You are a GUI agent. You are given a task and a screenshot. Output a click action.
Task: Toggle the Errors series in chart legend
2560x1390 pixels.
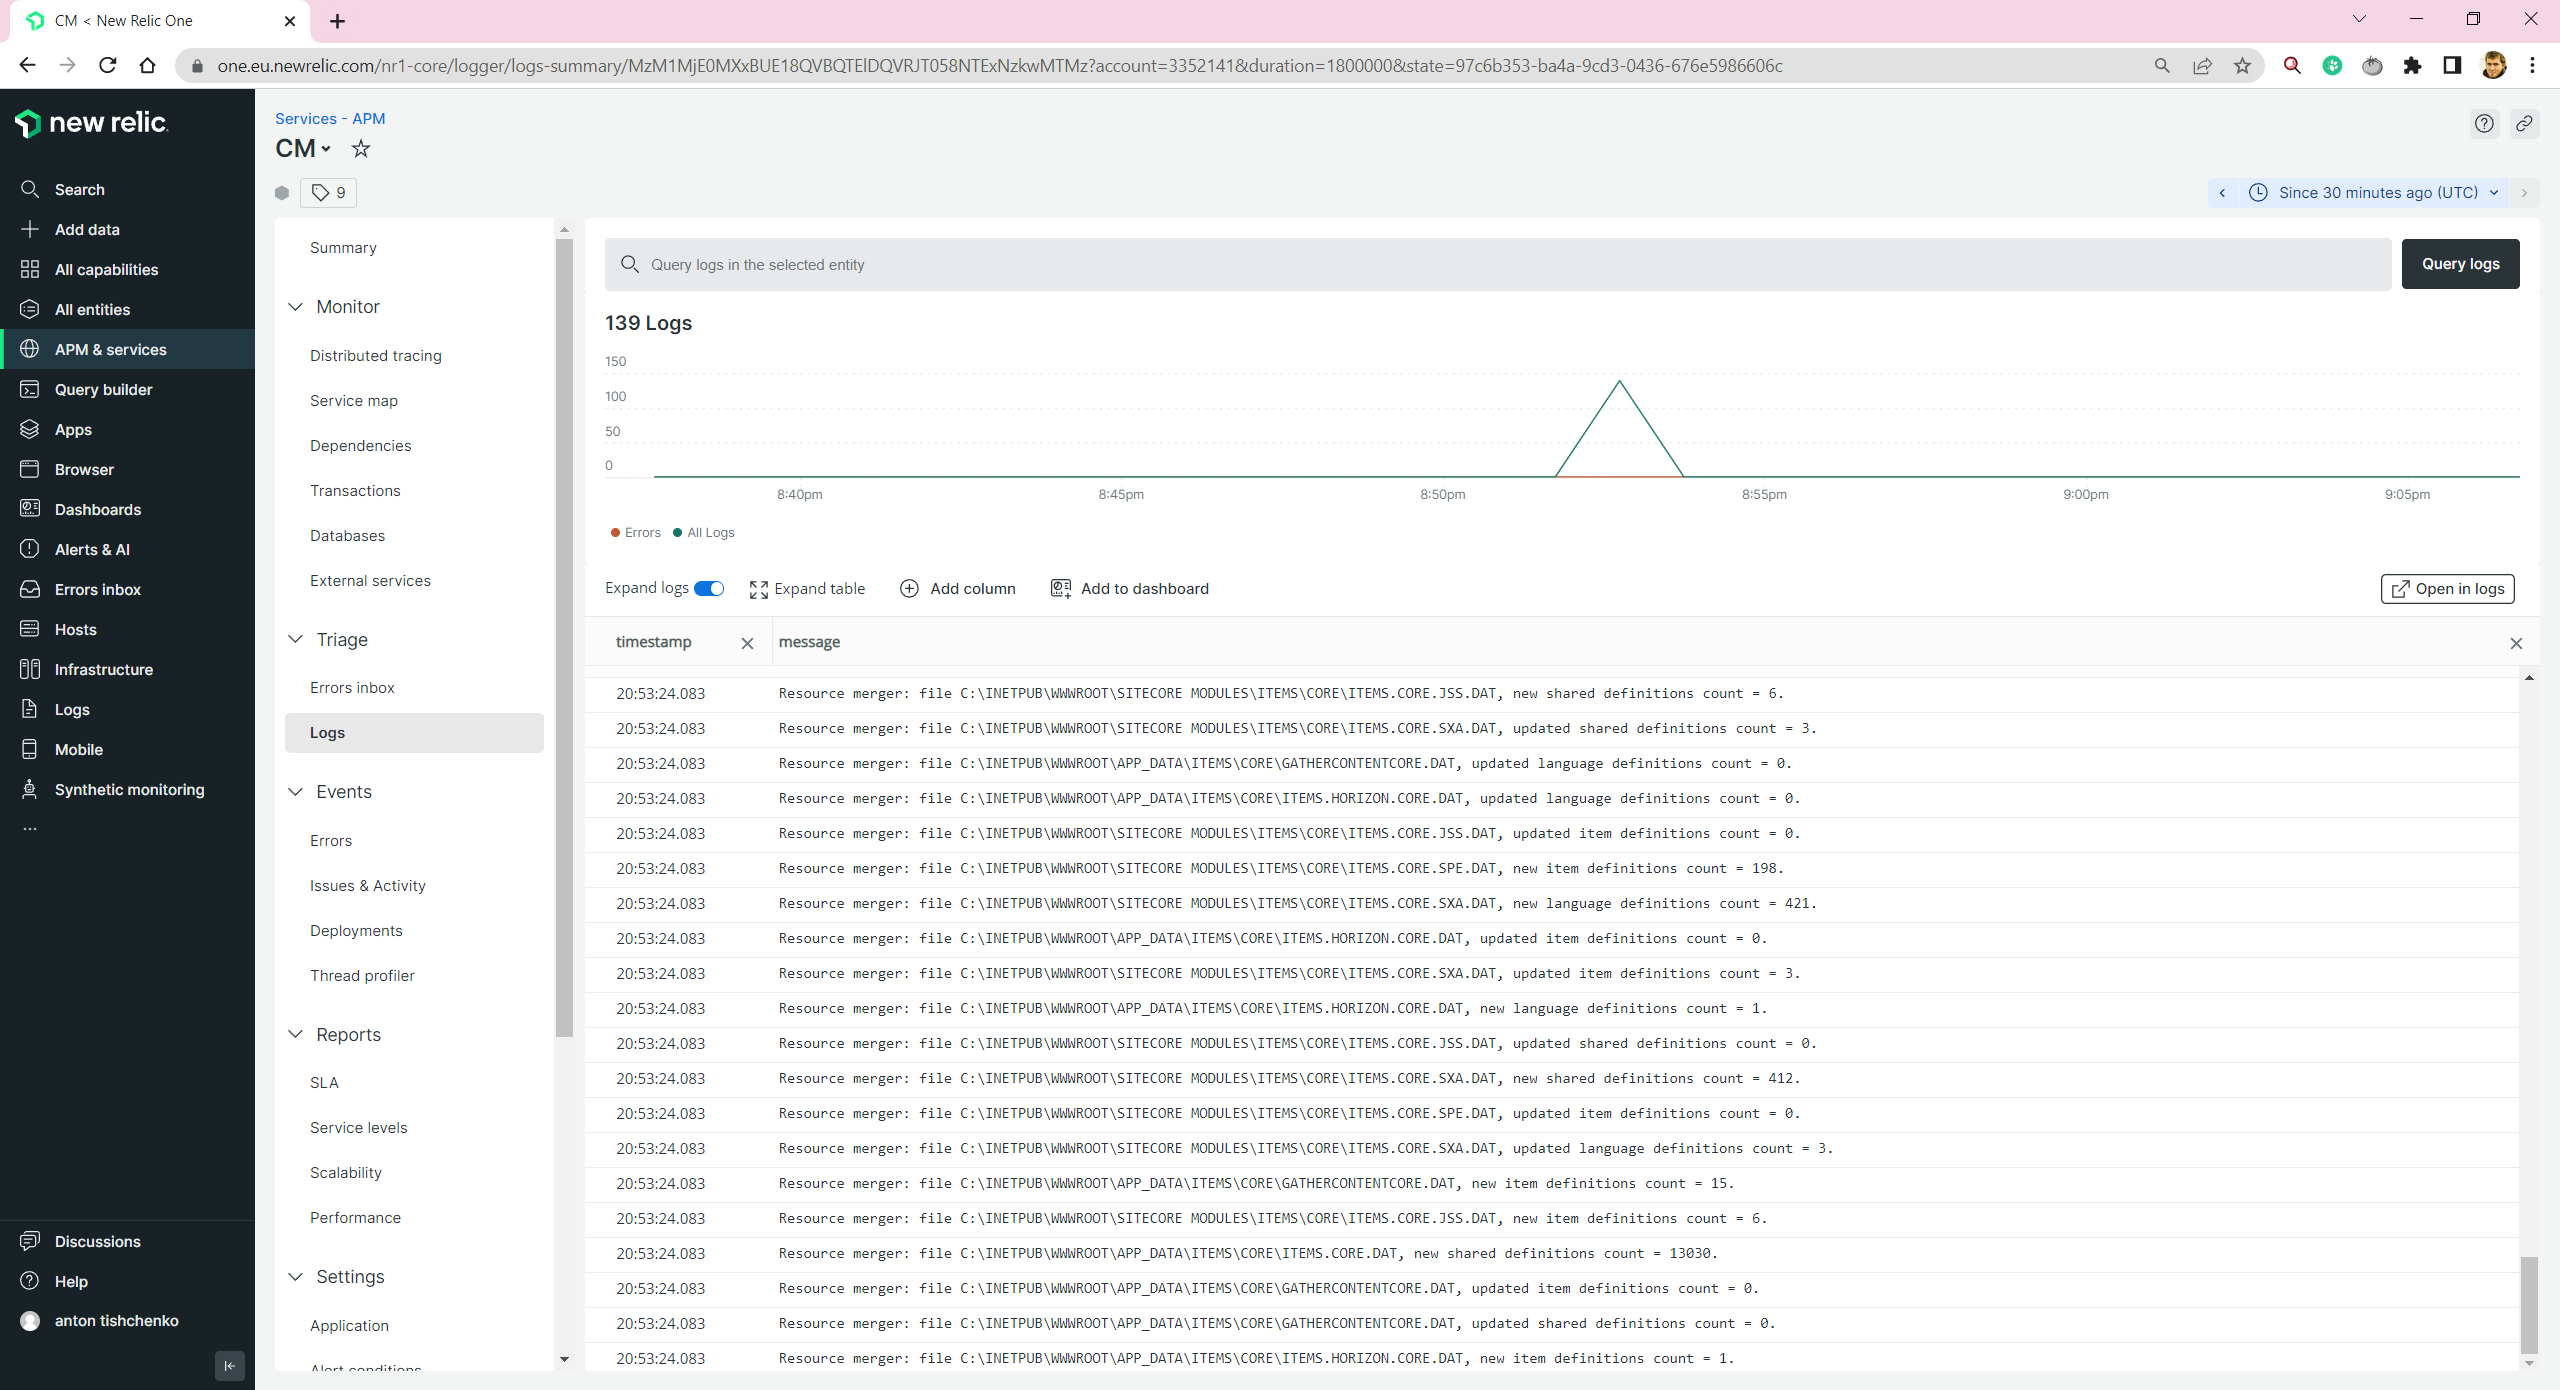[636, 532]
